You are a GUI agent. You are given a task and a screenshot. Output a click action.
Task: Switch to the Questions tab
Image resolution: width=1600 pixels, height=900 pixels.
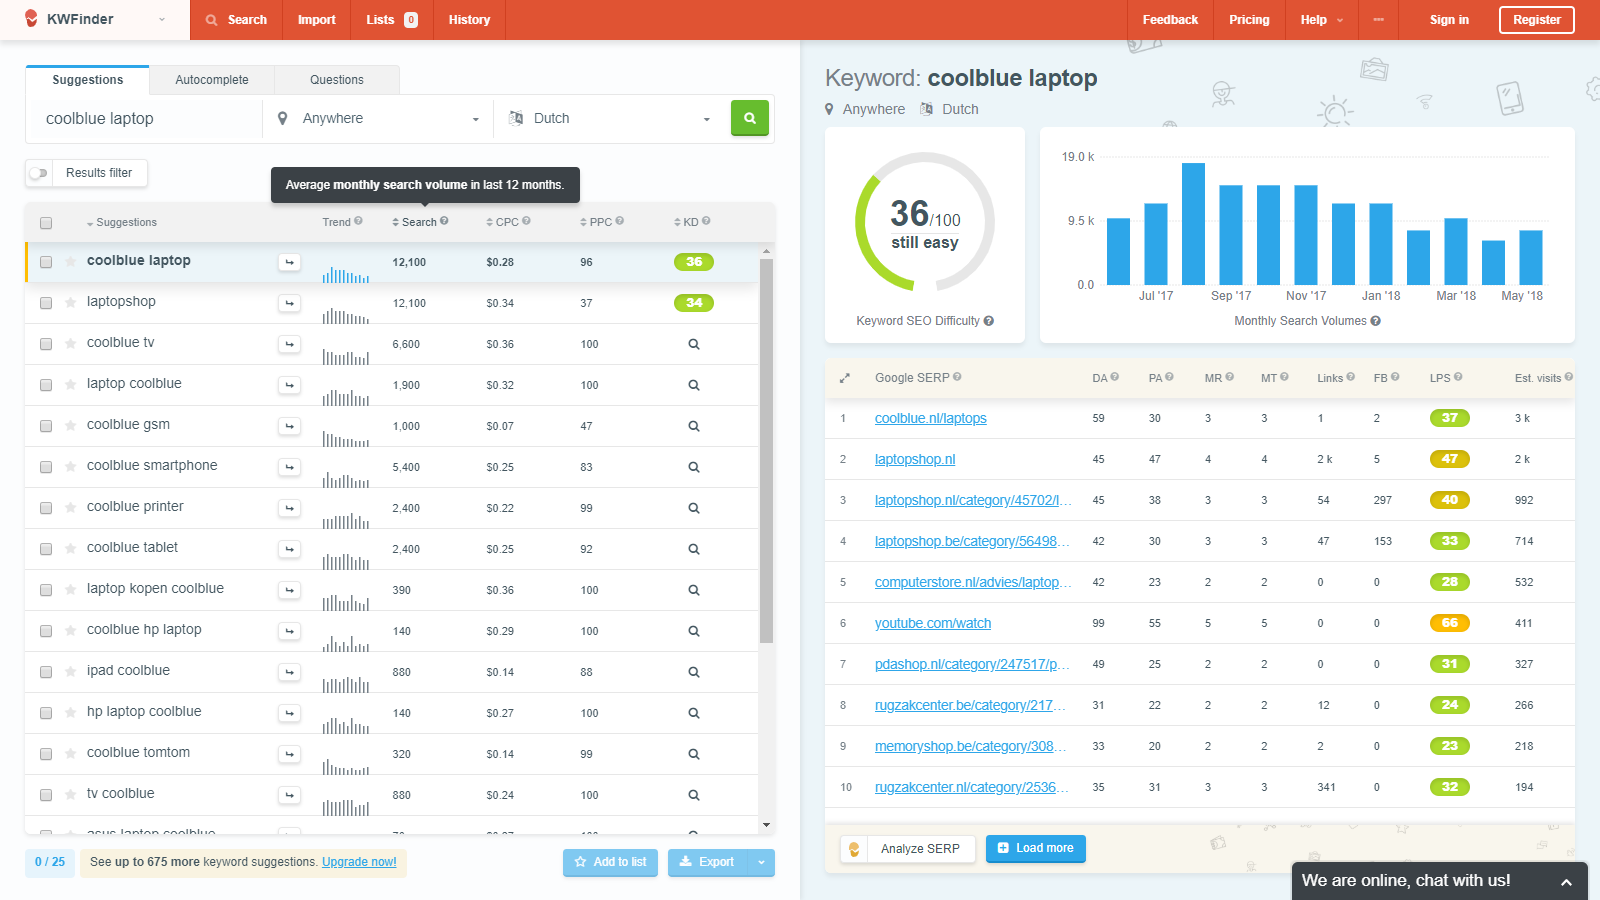(337, 80)
